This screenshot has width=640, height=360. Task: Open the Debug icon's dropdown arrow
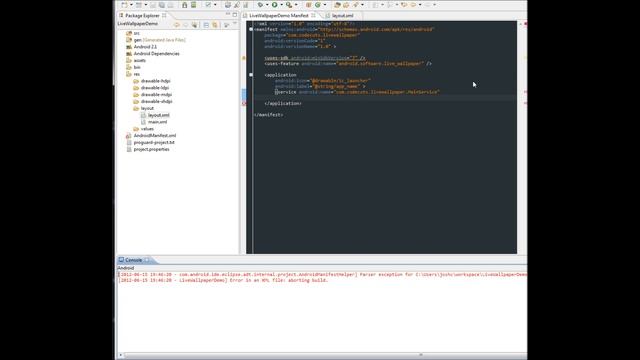point(267,5)
